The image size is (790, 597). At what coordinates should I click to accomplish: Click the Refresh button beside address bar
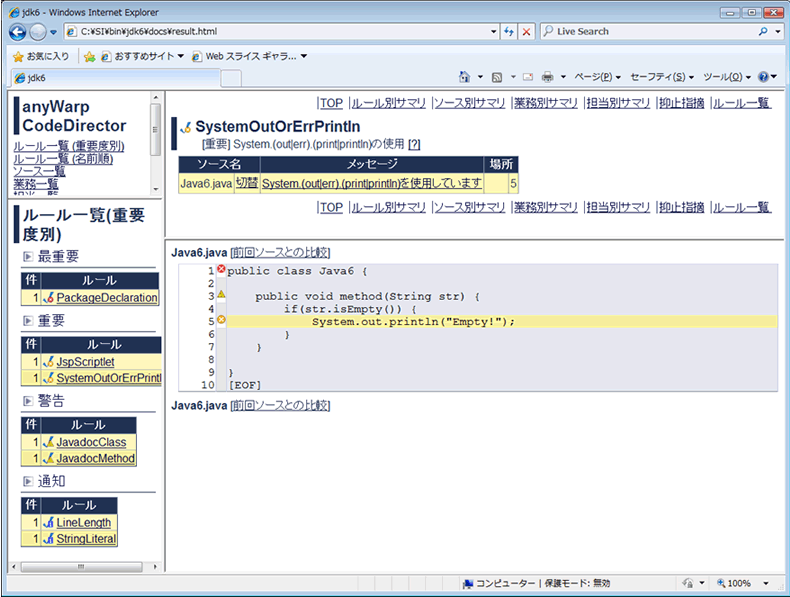point(509,31)
